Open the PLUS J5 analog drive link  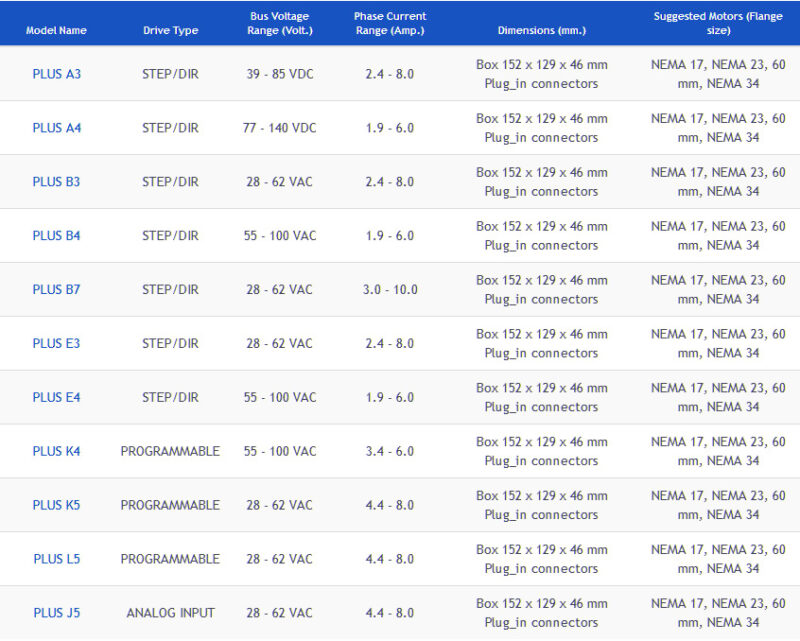(56, 613)
